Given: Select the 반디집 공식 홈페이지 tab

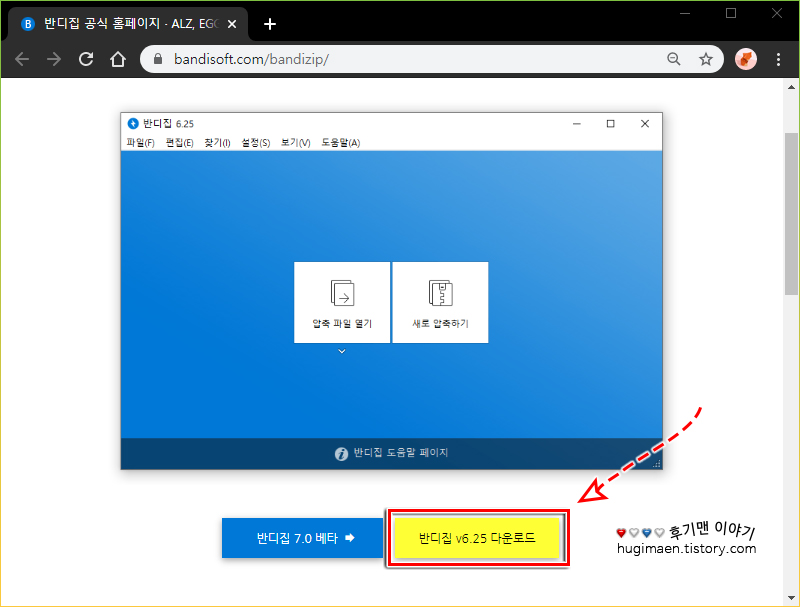Looking at the screenshot, I should [x=128, y=24].
